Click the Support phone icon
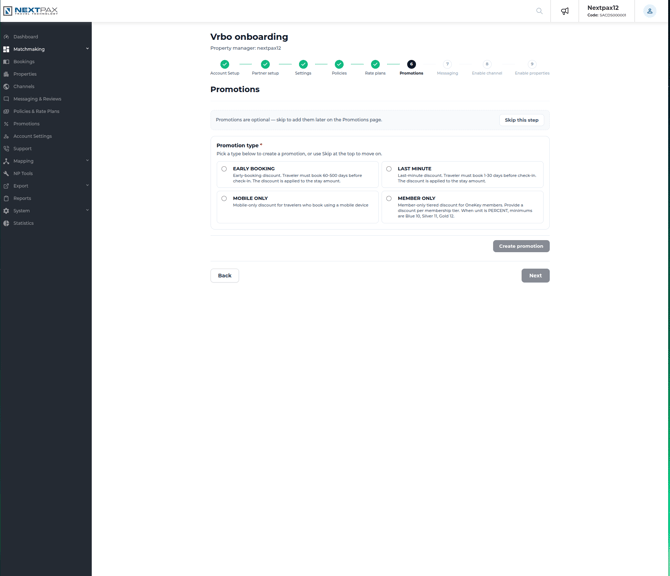 [x=6, y=149]
